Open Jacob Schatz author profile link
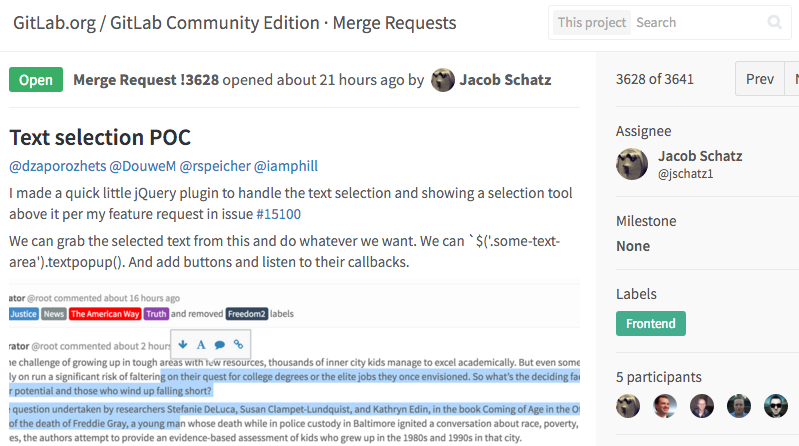 coord(505,80)
